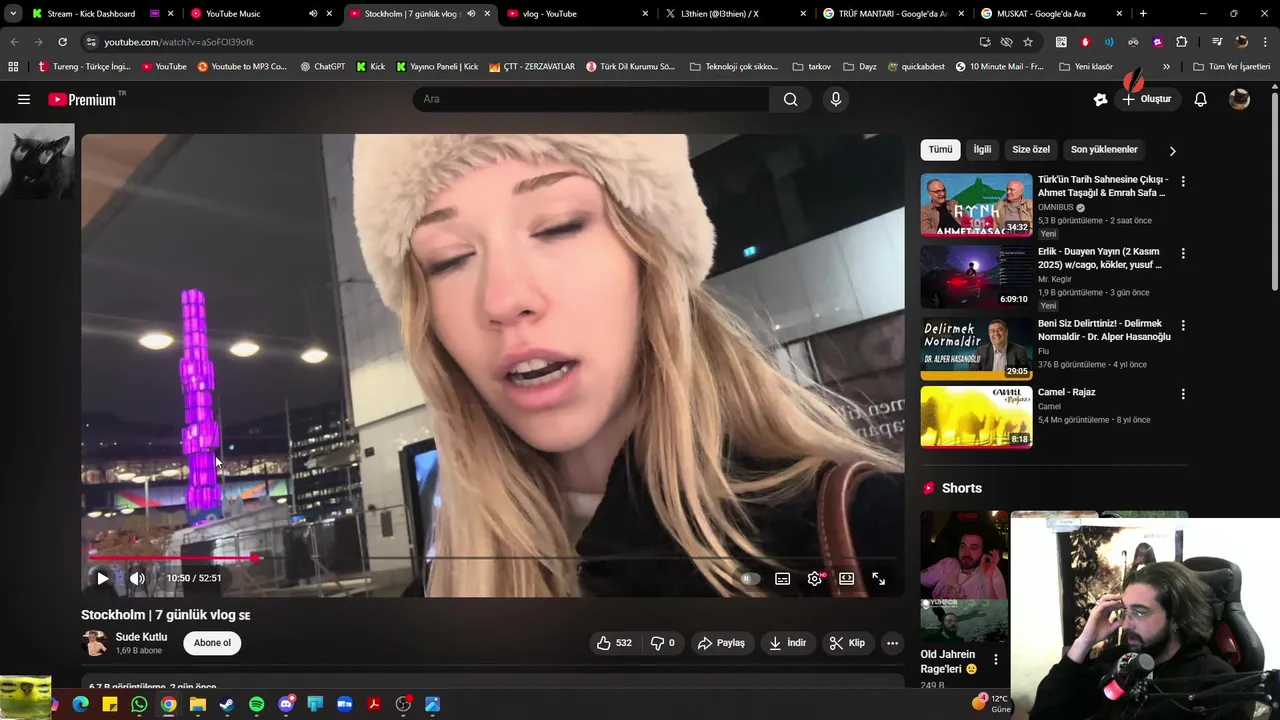This screenshot has height=720, width=1280.
Task: Reload the page
Action: [62, 42]
